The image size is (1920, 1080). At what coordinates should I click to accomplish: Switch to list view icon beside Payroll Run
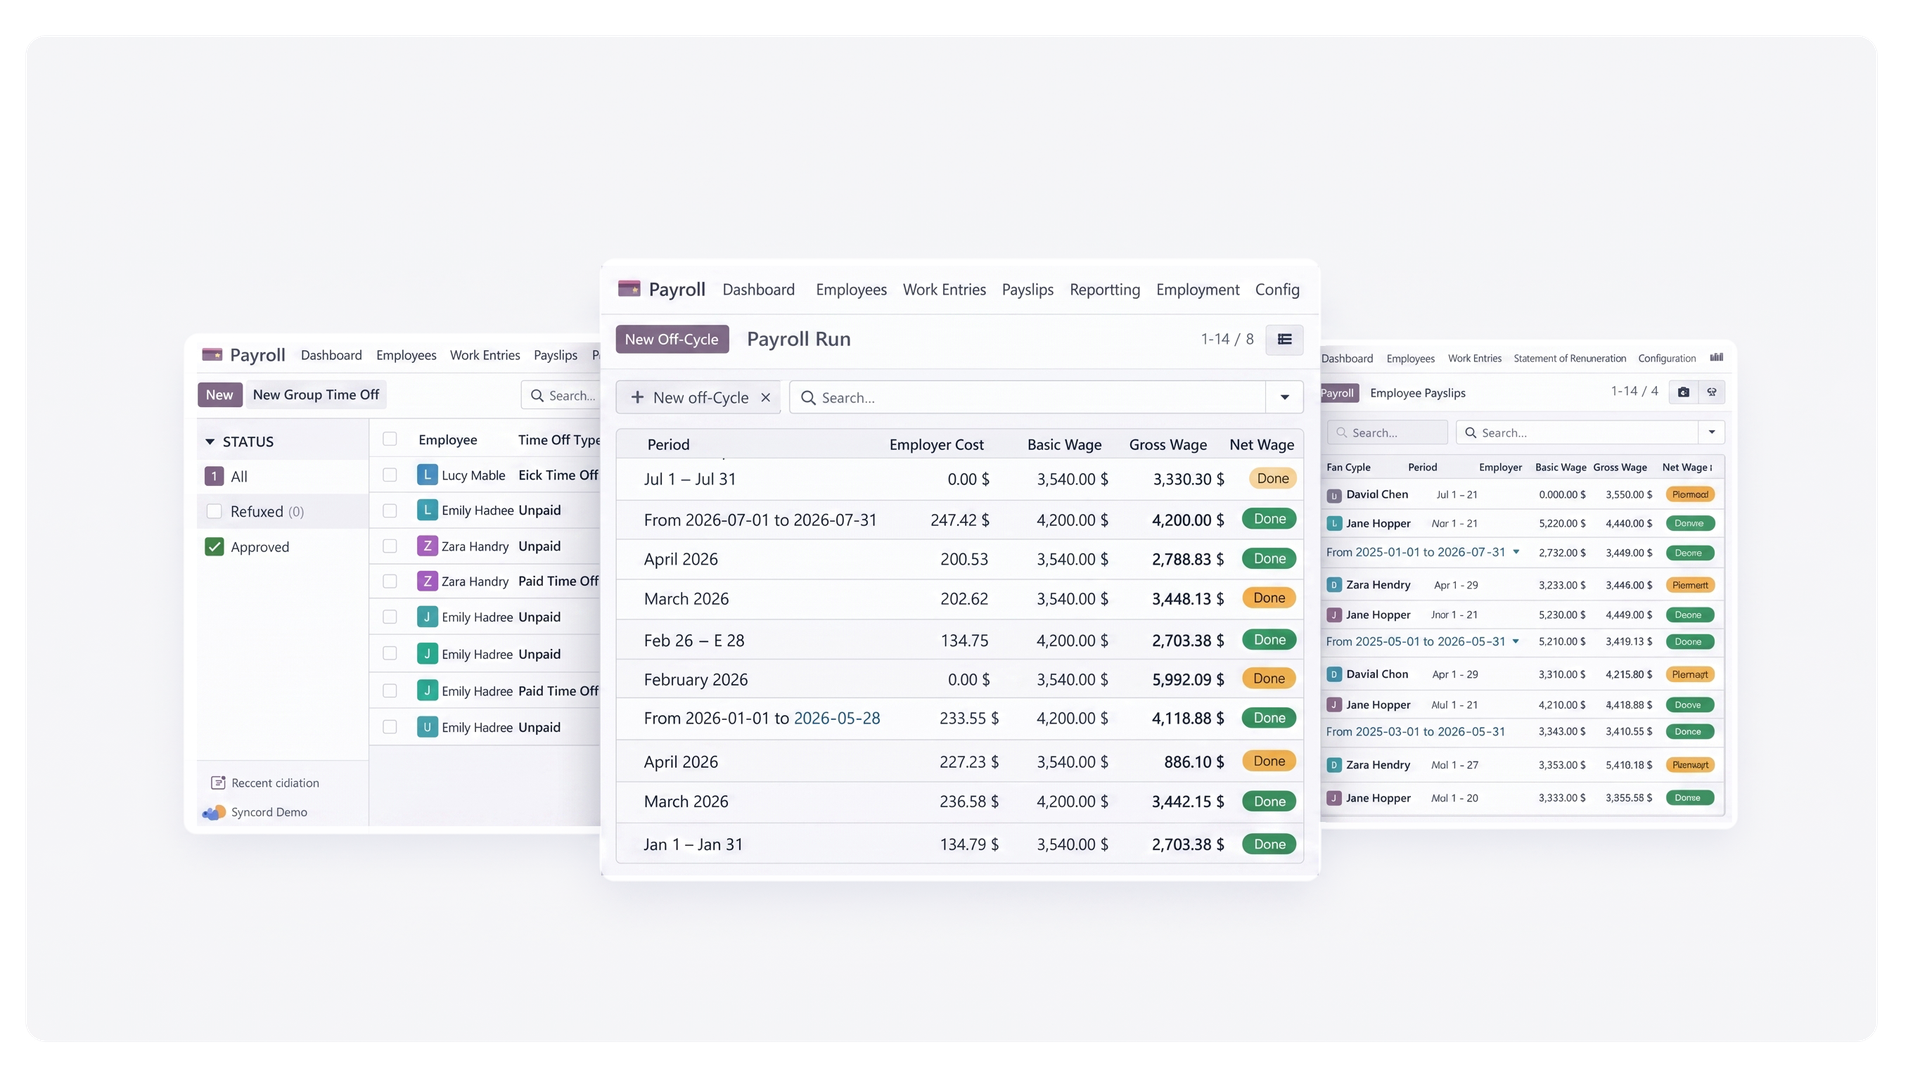click(1284, 339)
